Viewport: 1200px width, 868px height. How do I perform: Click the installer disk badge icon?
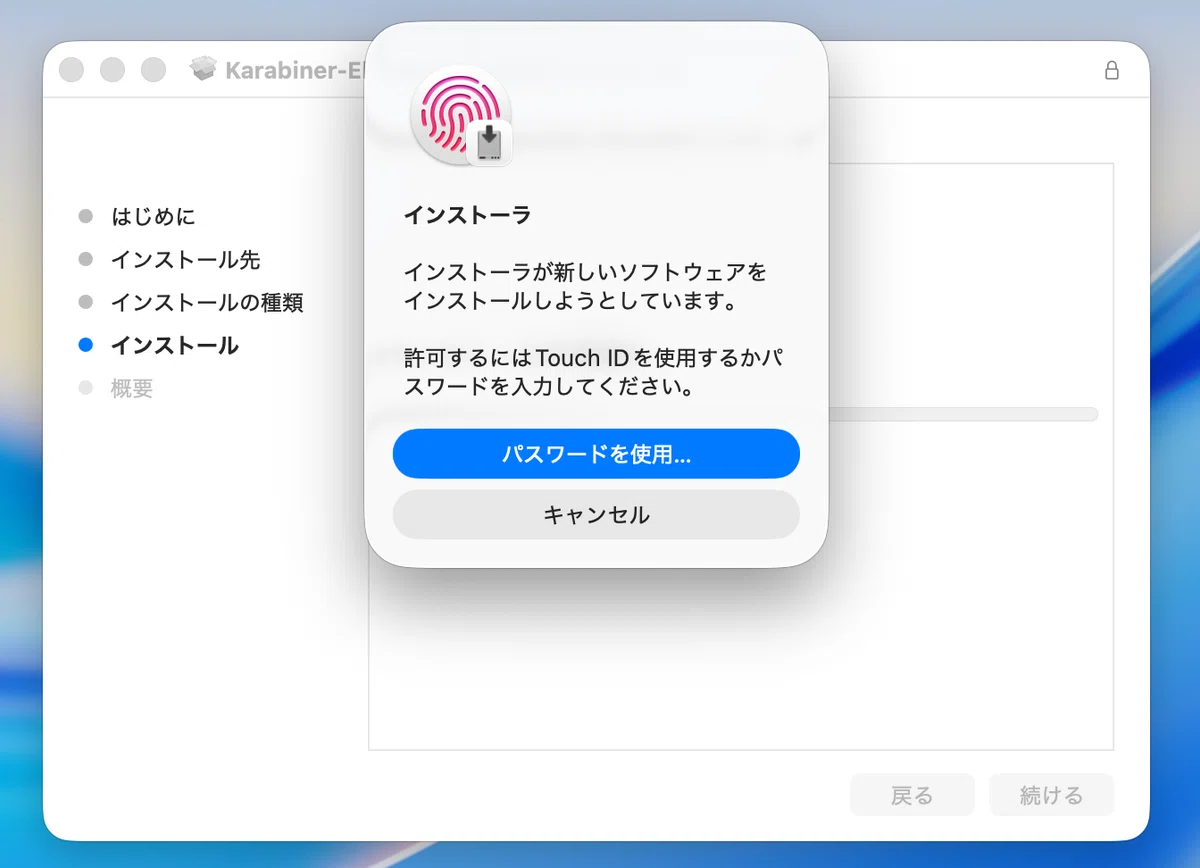489,142
